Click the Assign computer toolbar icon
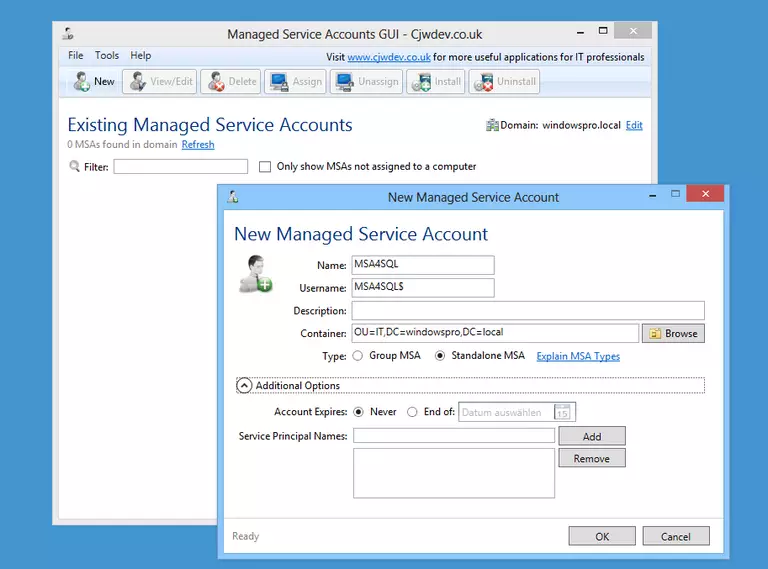 point(279,82)
